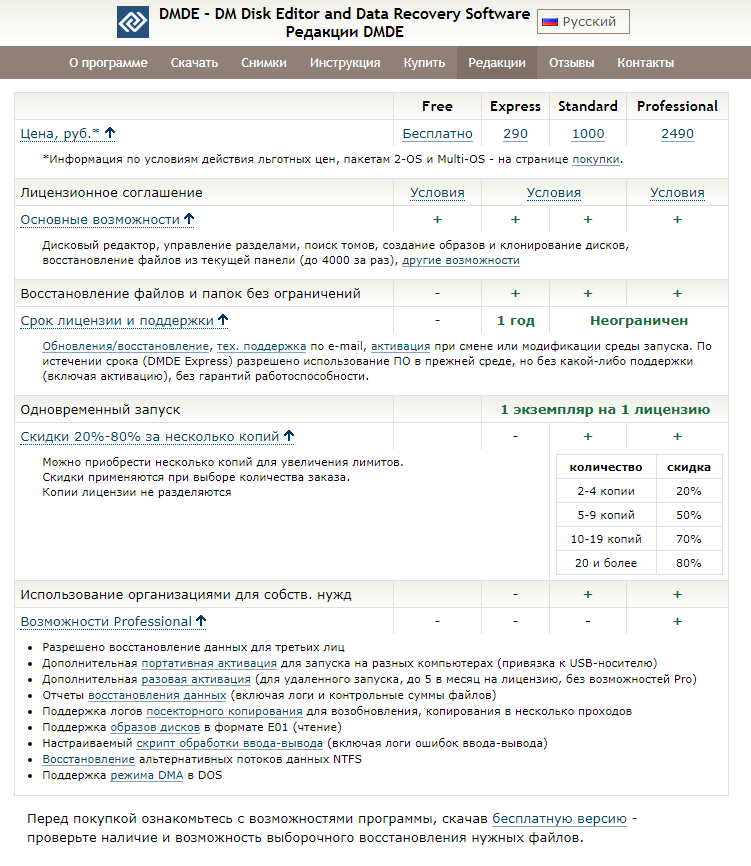
Task: Open the Express/Standard Условия link
Action: pyautogui.click(x=554, y=193)
